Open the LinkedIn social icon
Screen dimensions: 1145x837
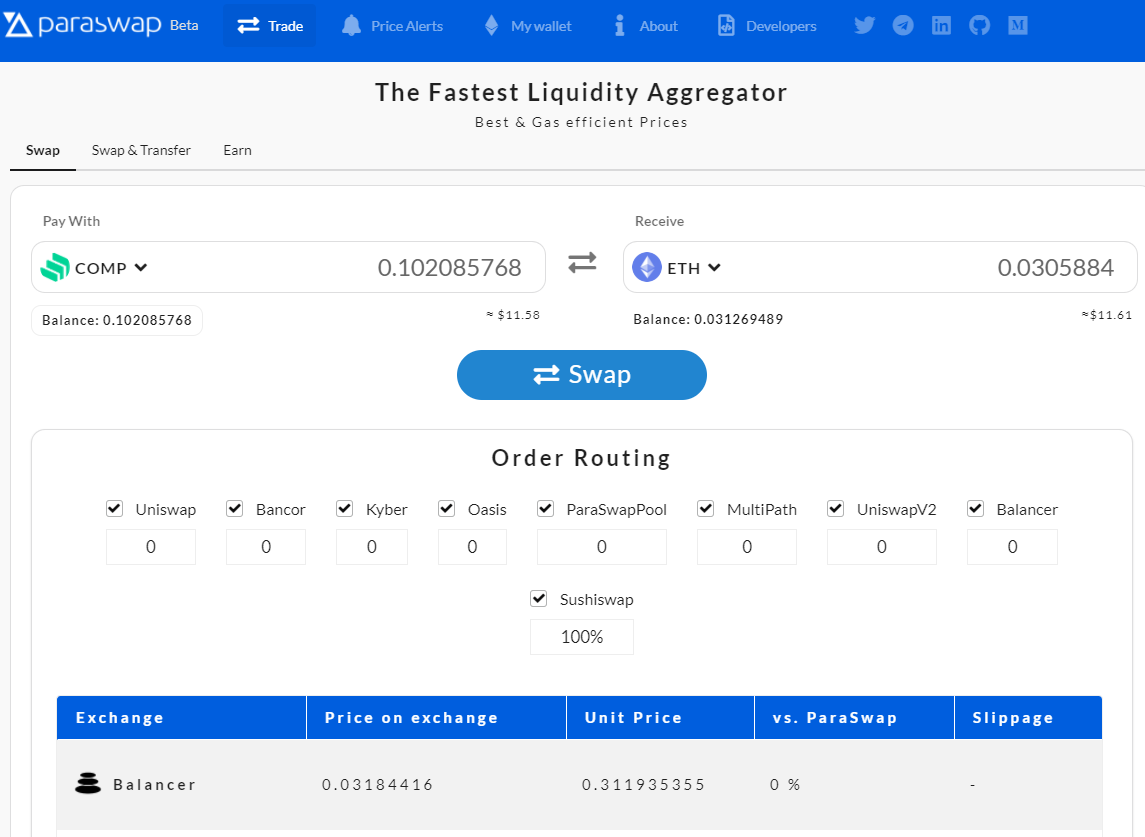pos(941,26)
